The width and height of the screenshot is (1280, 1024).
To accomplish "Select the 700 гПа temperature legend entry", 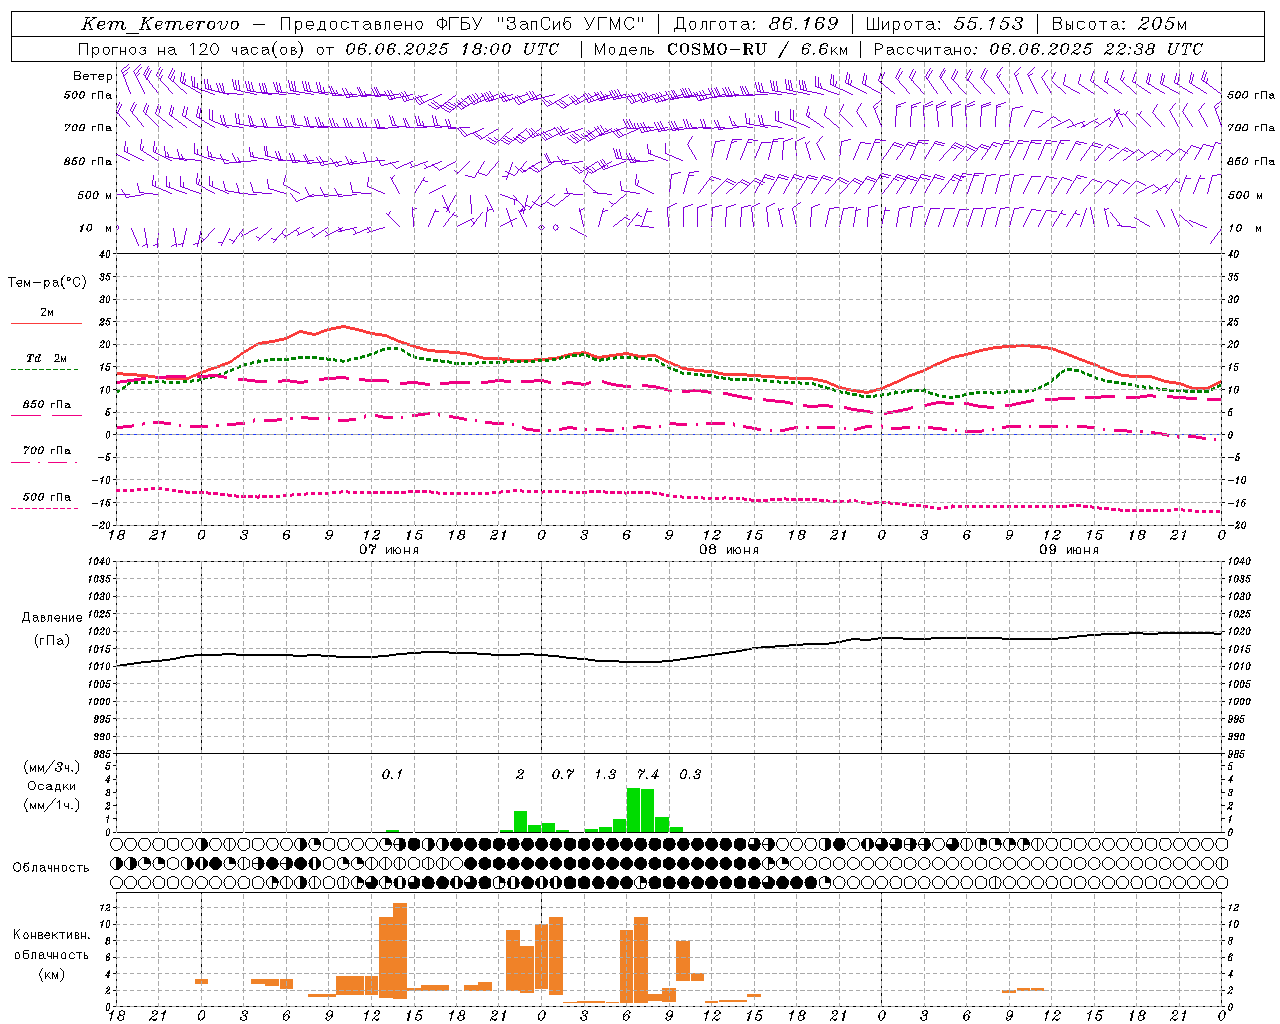I will (x=47, y=451).
